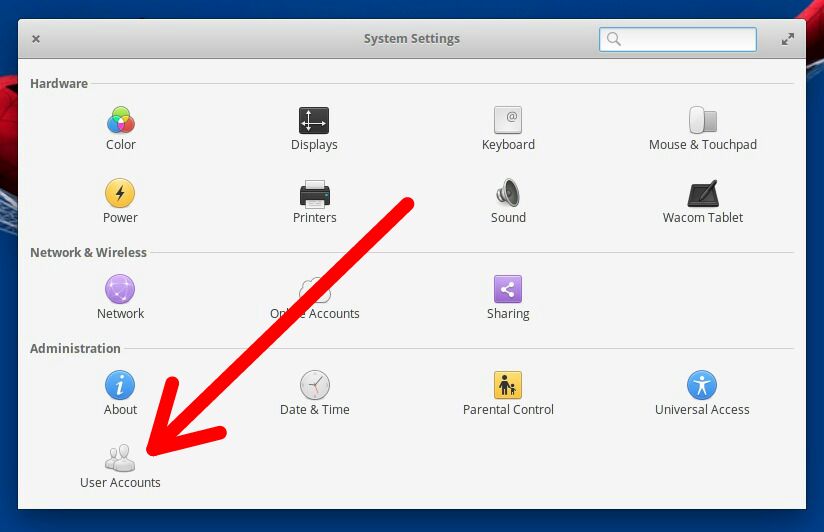Click the "Date & Time" label text
Image resolution: width=824 pixels, height=532 pixels.
[x=315, y=410]
